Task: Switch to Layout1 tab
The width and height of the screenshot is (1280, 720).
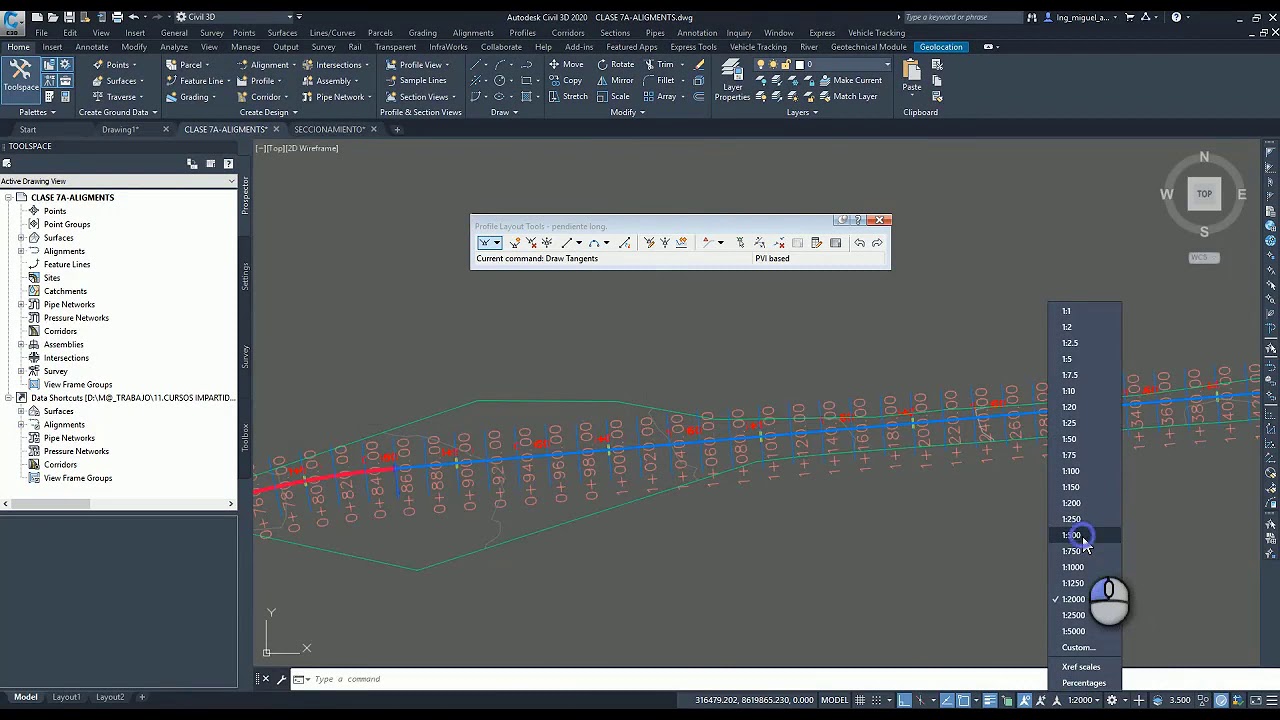Action: (66, 697)
